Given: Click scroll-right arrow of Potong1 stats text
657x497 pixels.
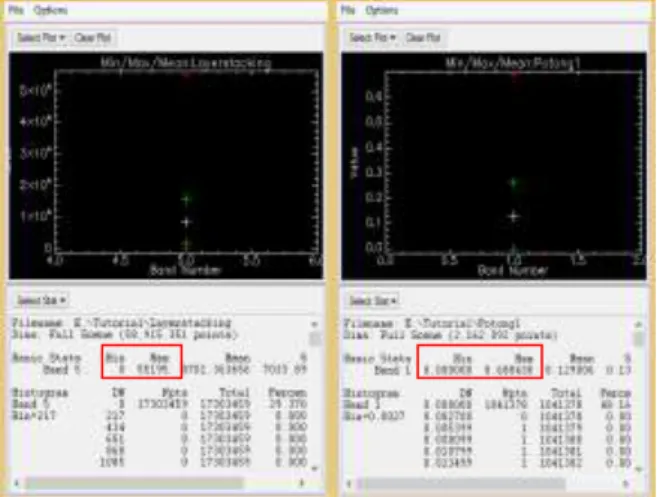Looking at the screenshot, I should click(626, 484).
